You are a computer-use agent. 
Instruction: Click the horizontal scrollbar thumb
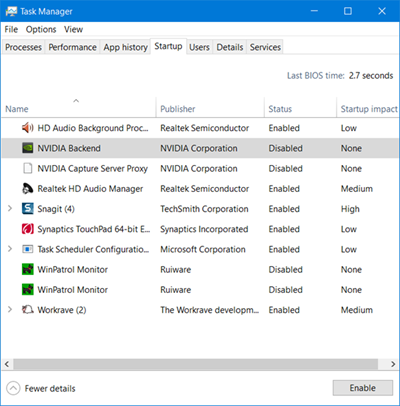point(196,364)
